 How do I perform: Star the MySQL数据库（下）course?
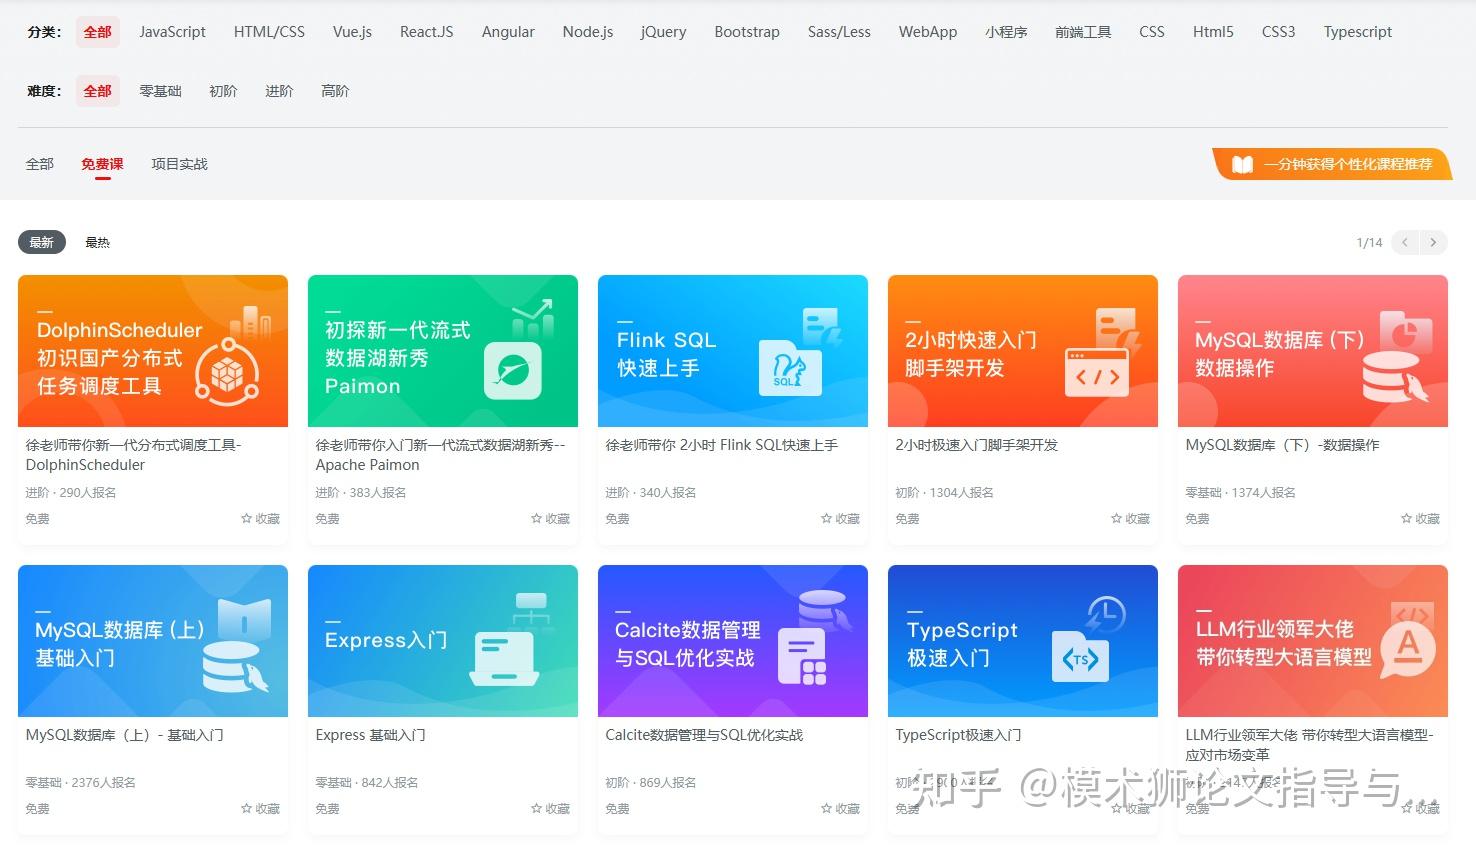click(1407, 519)
